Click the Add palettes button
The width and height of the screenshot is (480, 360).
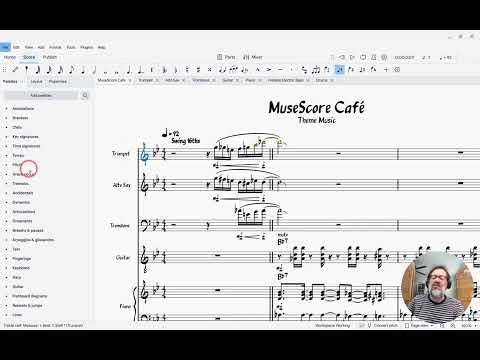[x=41, y=95]
